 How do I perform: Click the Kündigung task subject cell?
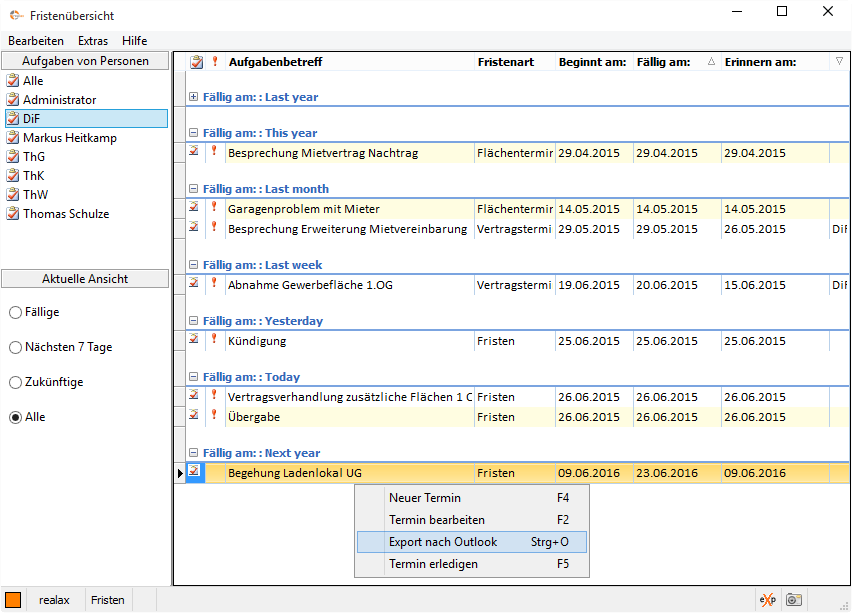[x=349, y=341]
